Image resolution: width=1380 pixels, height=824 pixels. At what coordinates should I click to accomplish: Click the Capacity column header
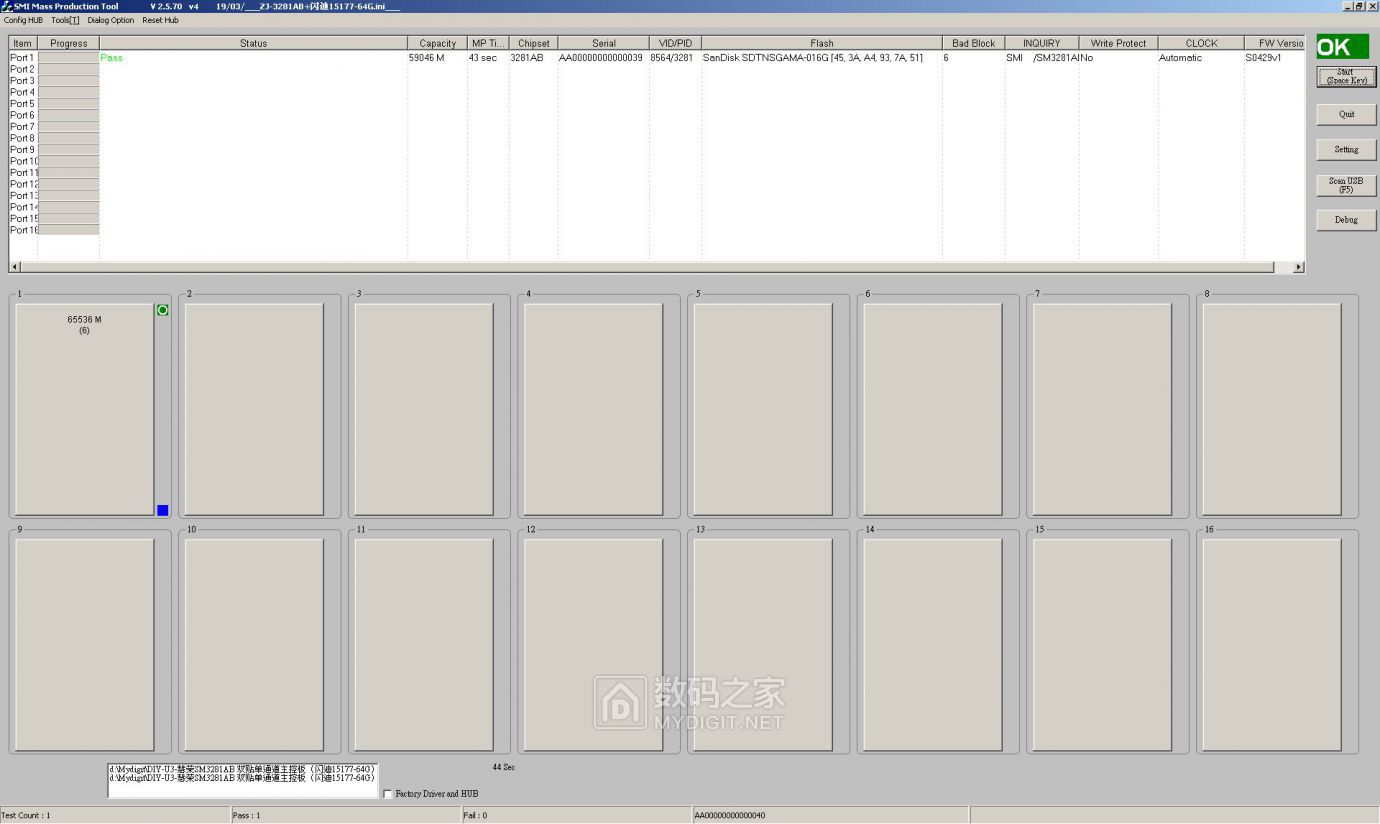(437, 43)
